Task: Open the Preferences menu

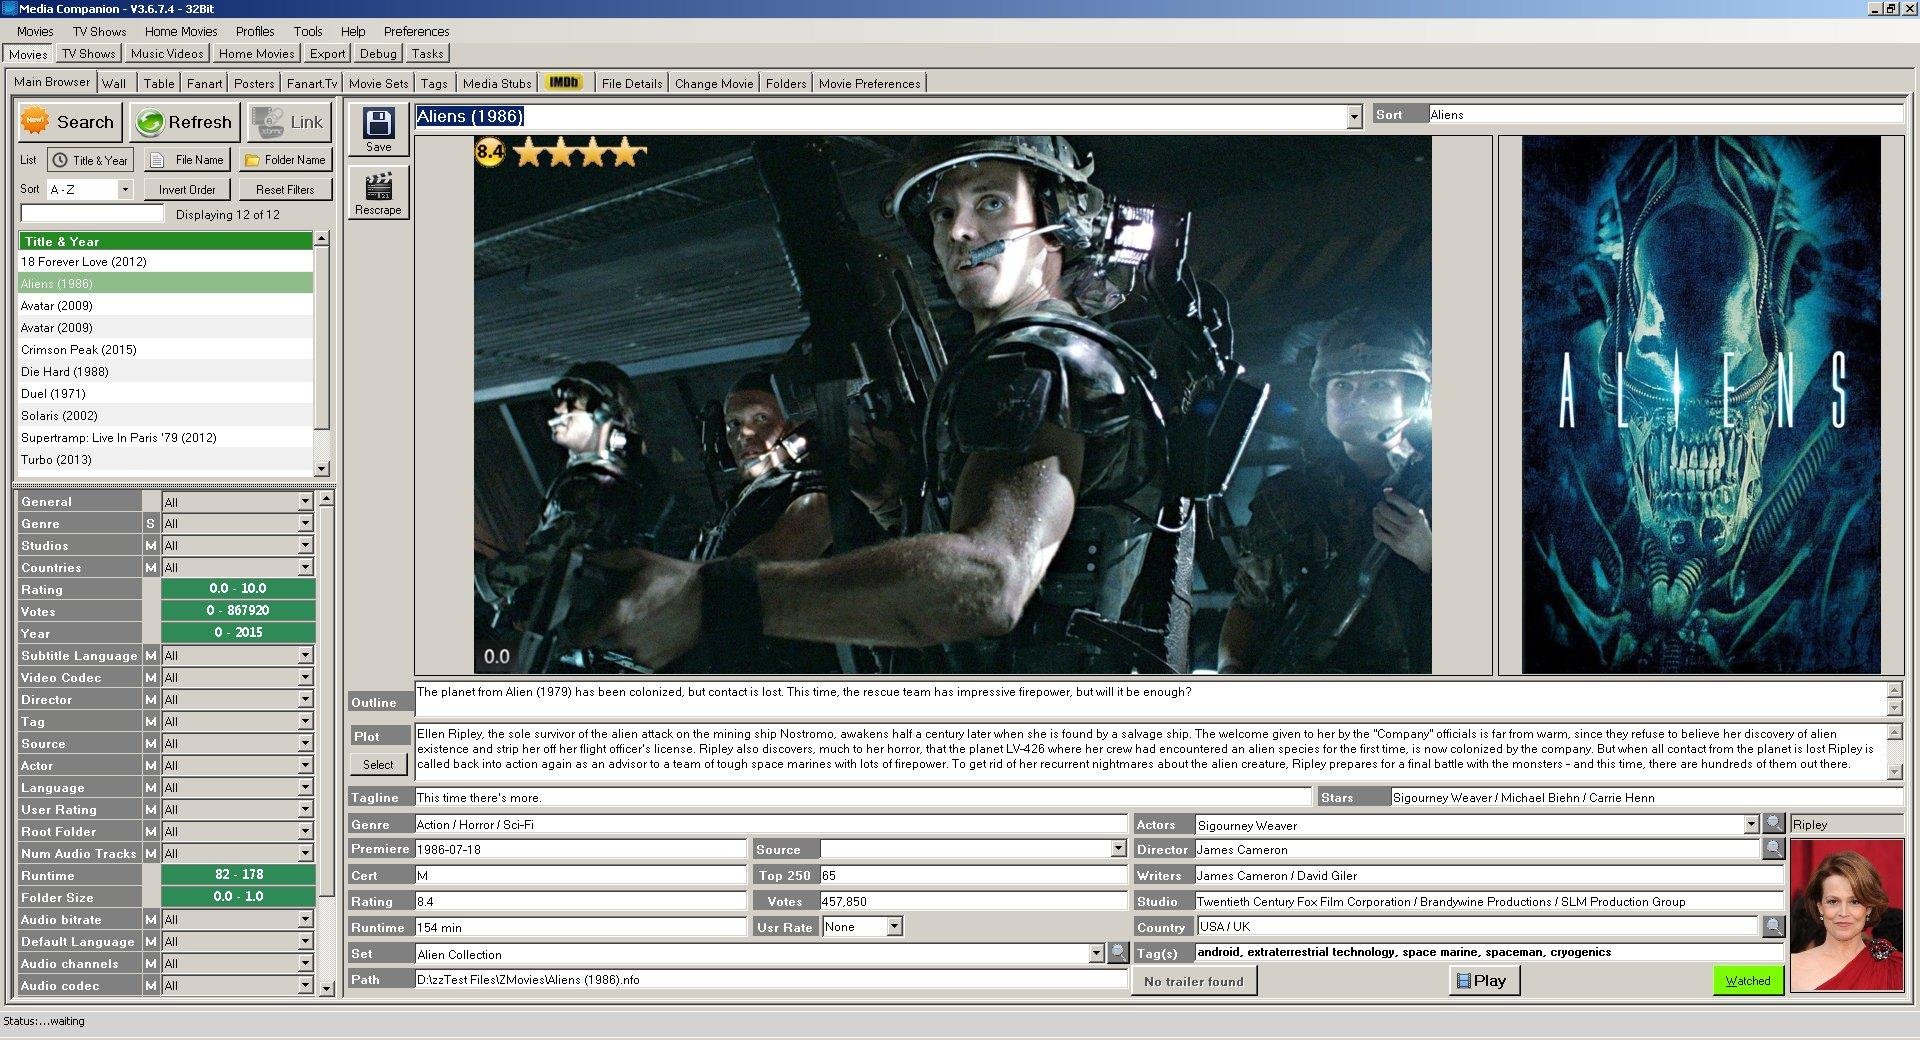Action: 416,31
